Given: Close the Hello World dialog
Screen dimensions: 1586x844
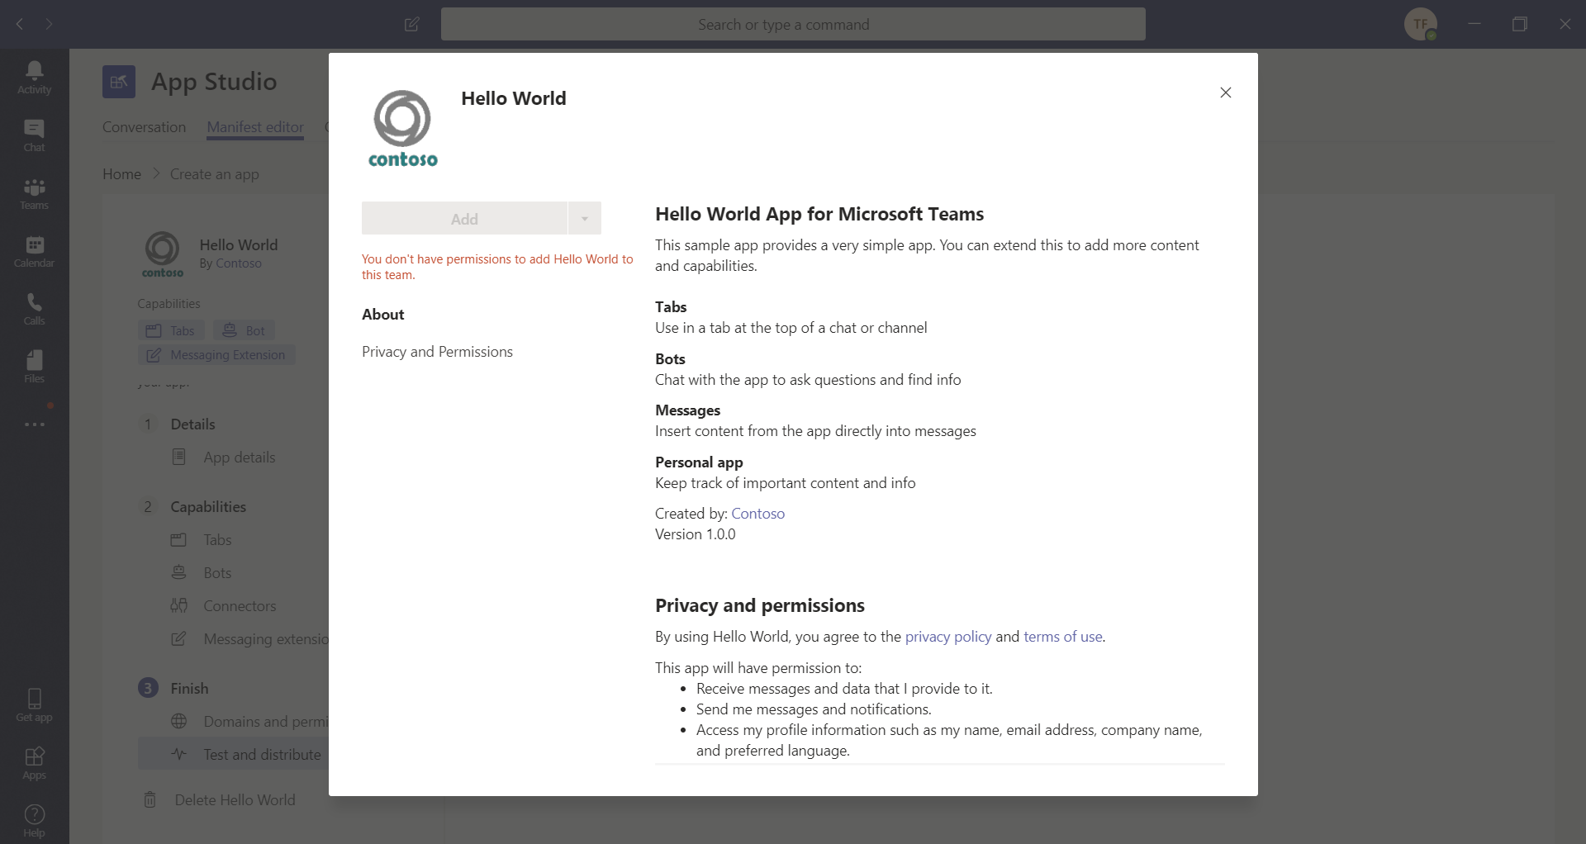Looking at the screenshot, I should [1225, 92].
